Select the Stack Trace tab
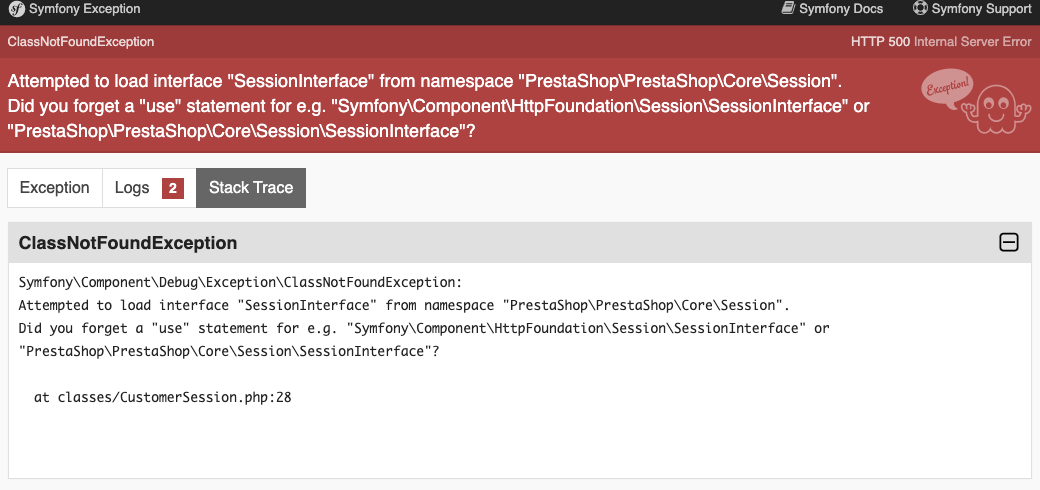This screenshot has width=1040, height=490. 251,188
